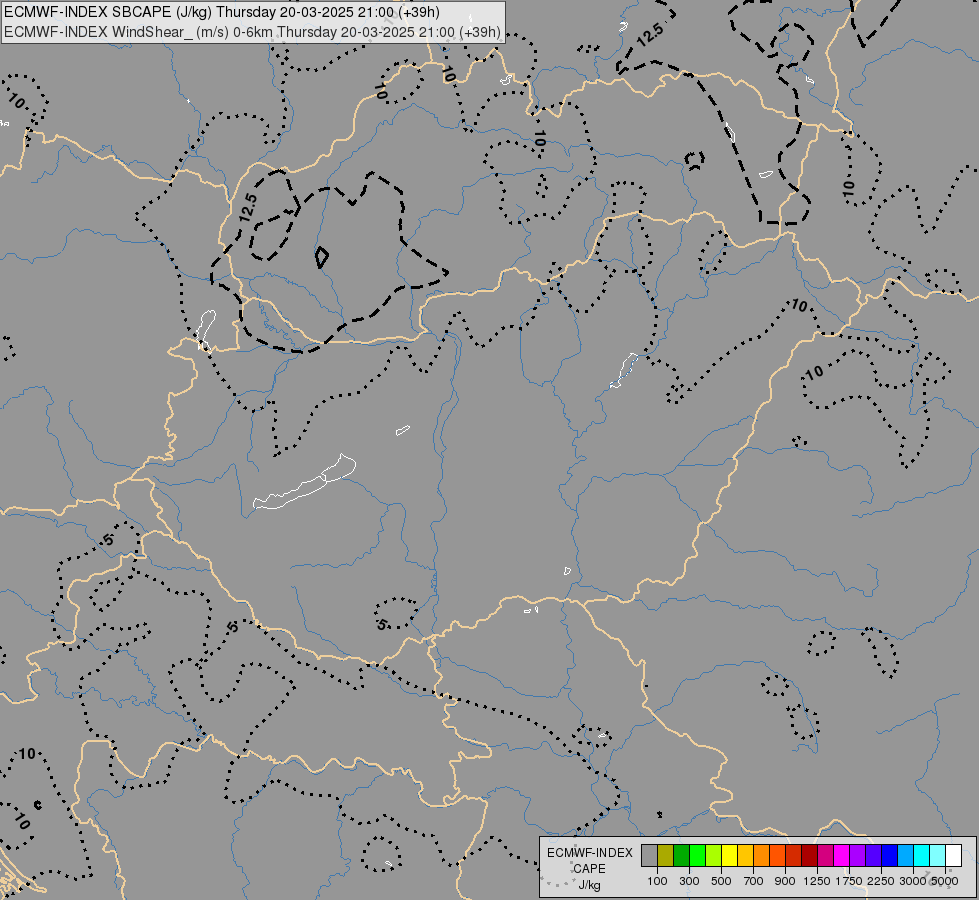979x900 pixels.
Task: Select the pure blue legend swatch
Action: pyautogui.click(x=890, y=855)
